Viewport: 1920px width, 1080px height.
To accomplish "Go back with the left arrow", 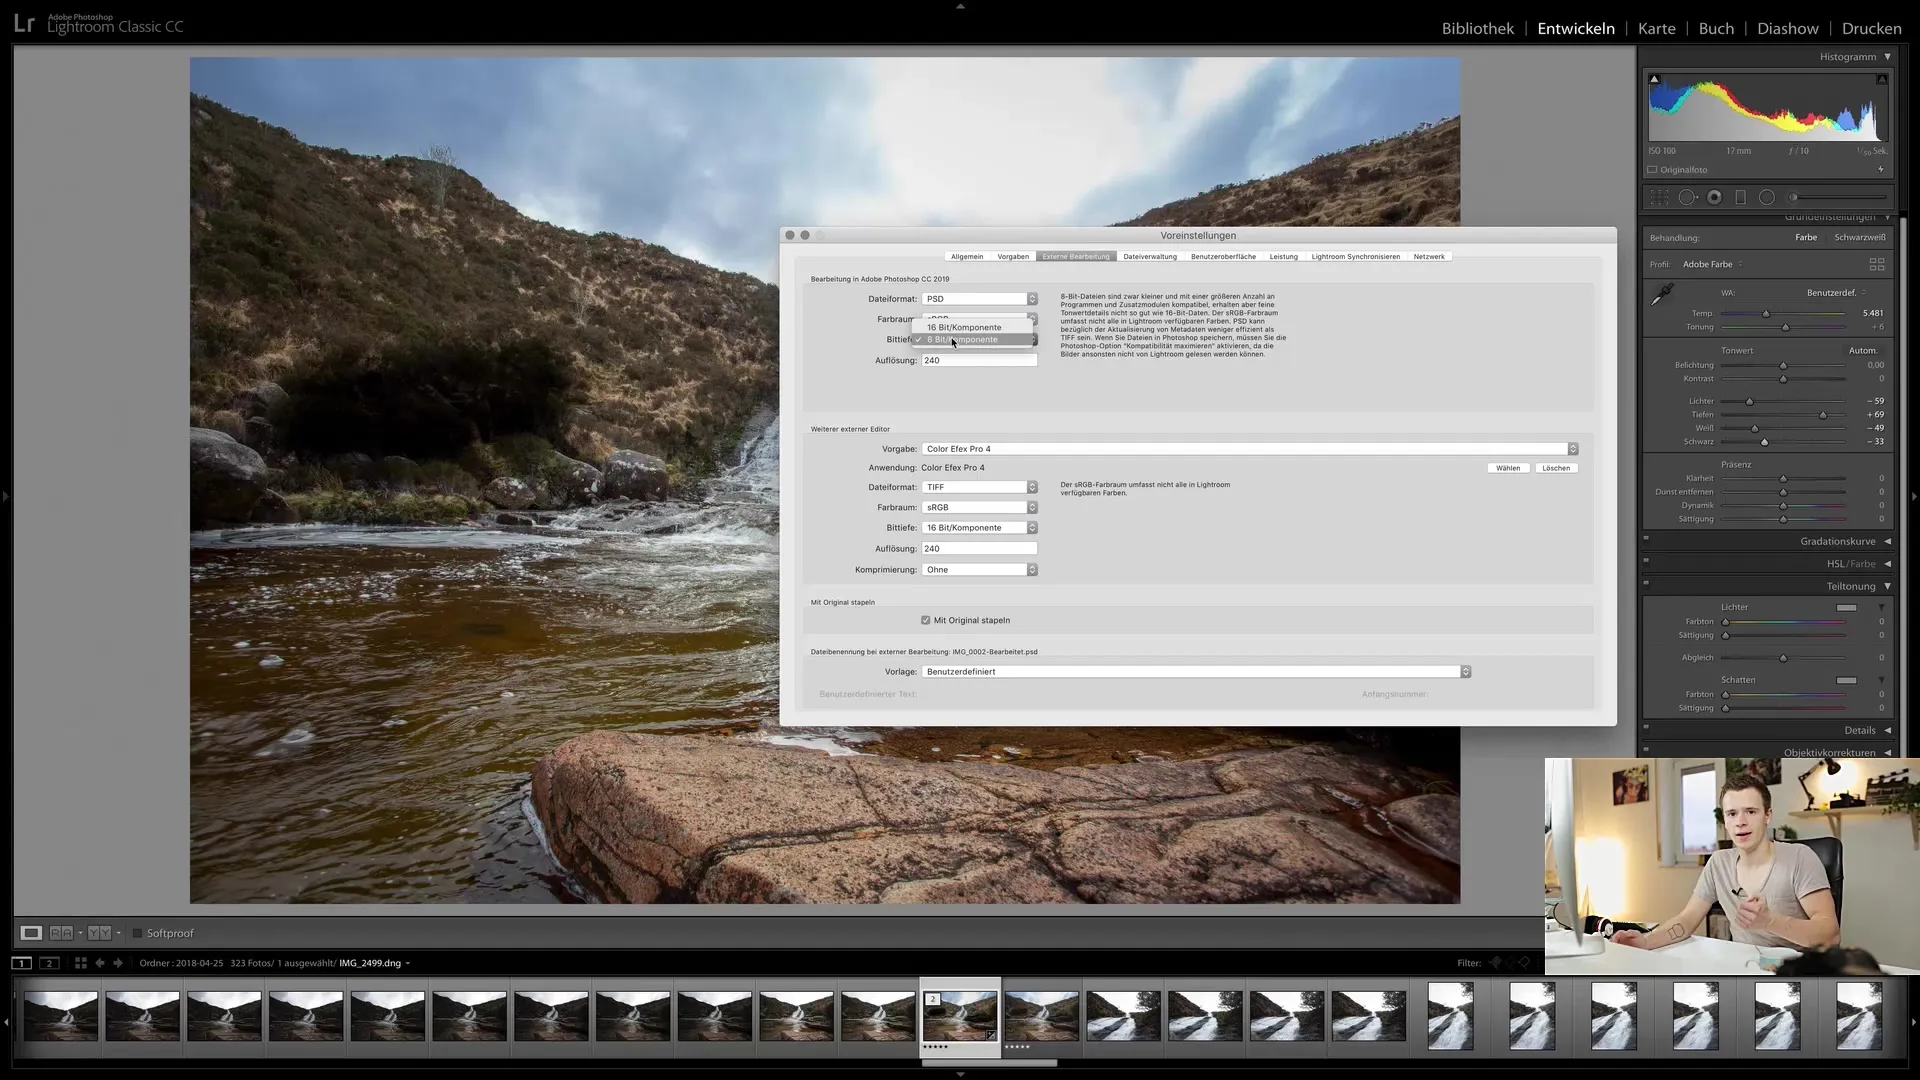I will click(x=100, y=963).
